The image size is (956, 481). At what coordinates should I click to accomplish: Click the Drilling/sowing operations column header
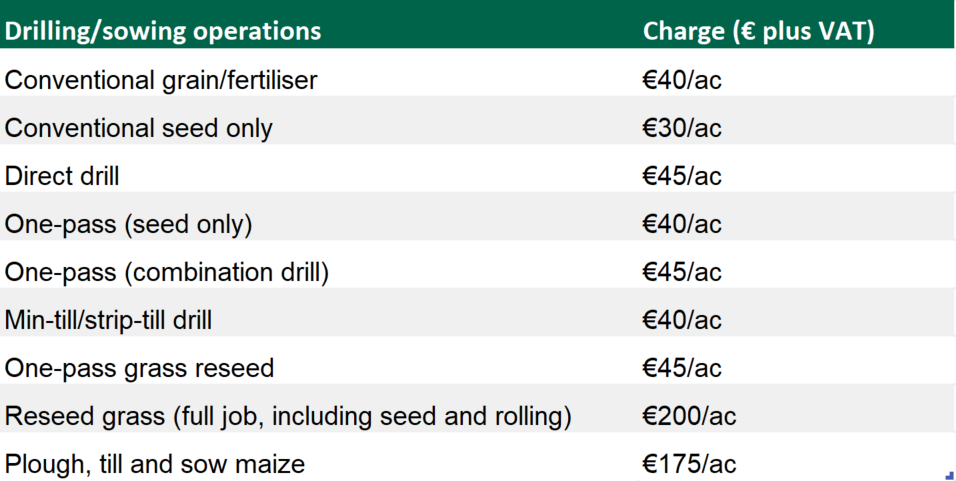click(x=163, y=31)
